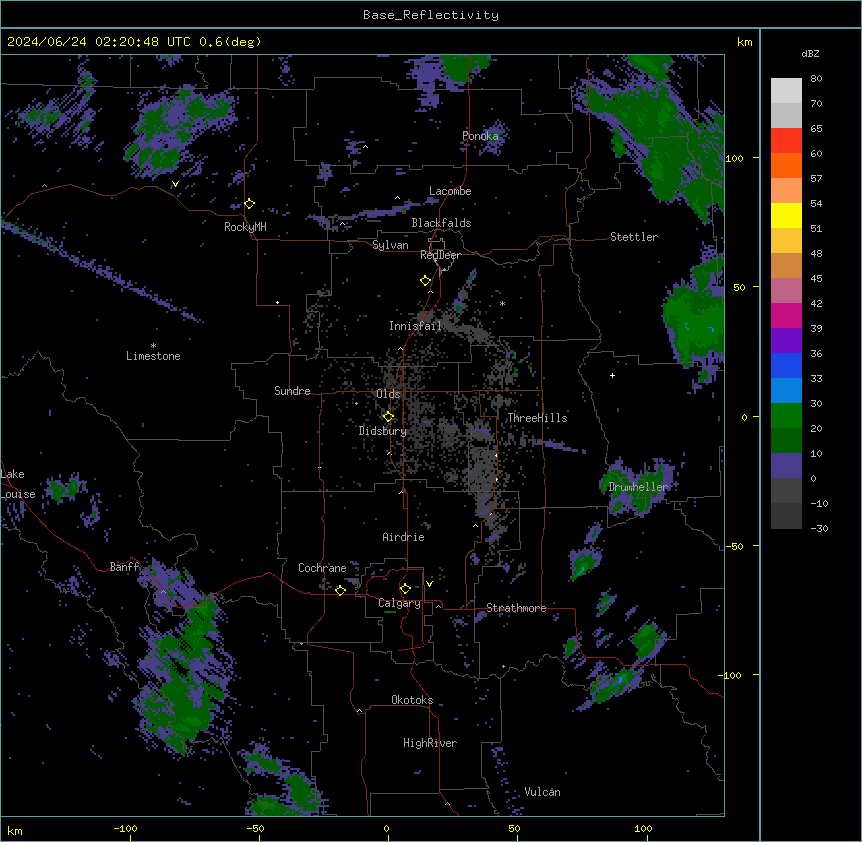Click the Stettler city label
The width and height of the screenshot is (862, 842).
634,237
